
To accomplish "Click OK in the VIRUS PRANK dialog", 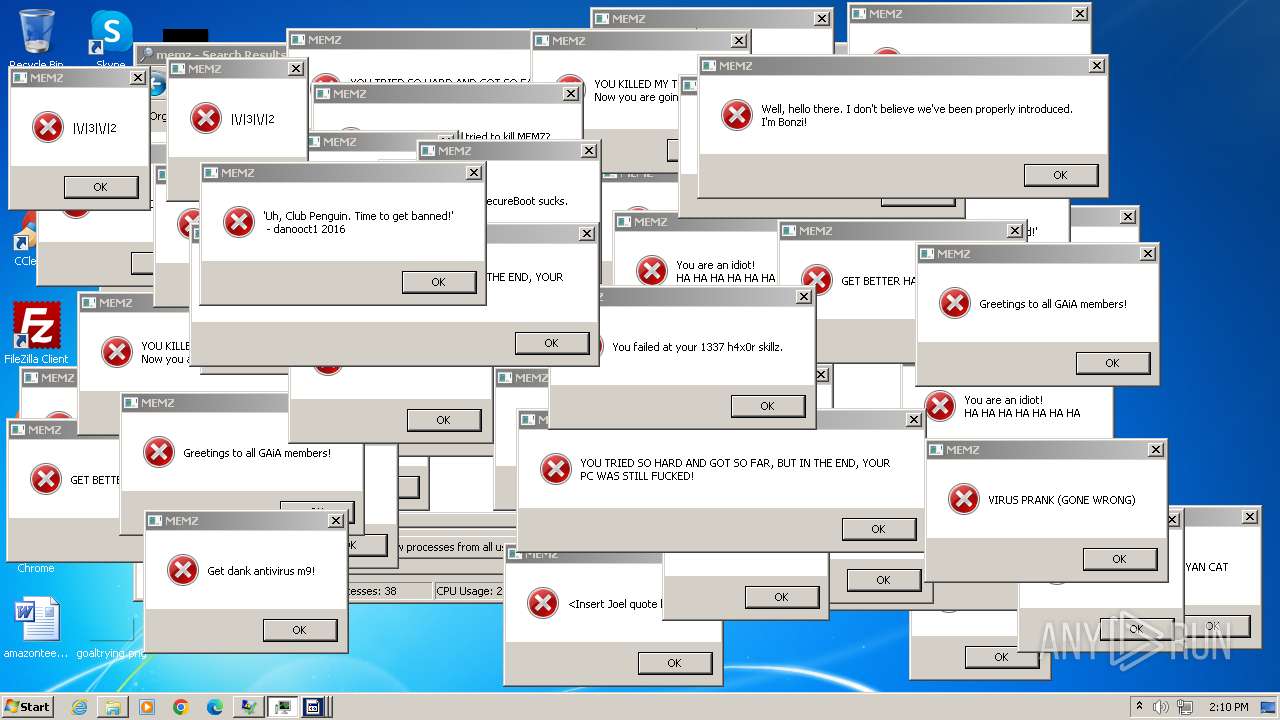I will pos(1120,559).
